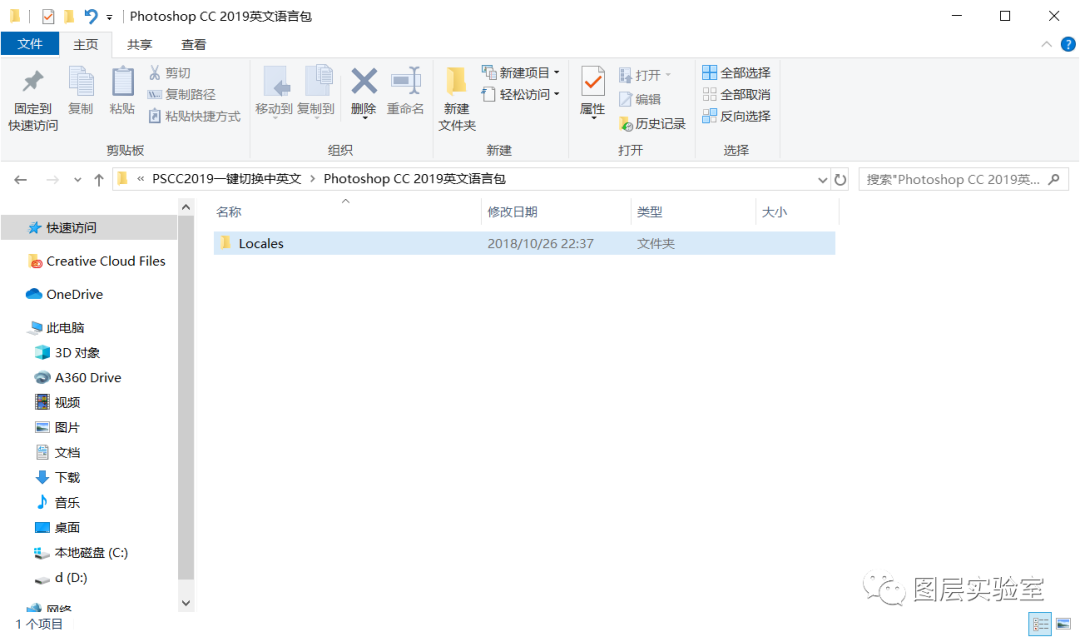Open the New item dropdown

coord(521,73)
